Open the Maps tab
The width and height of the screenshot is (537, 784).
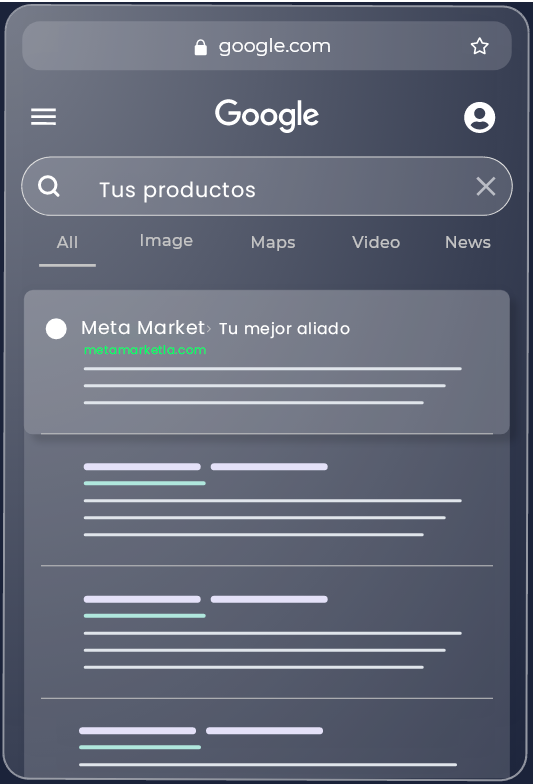pyautogui.click(x=273, y=242)
